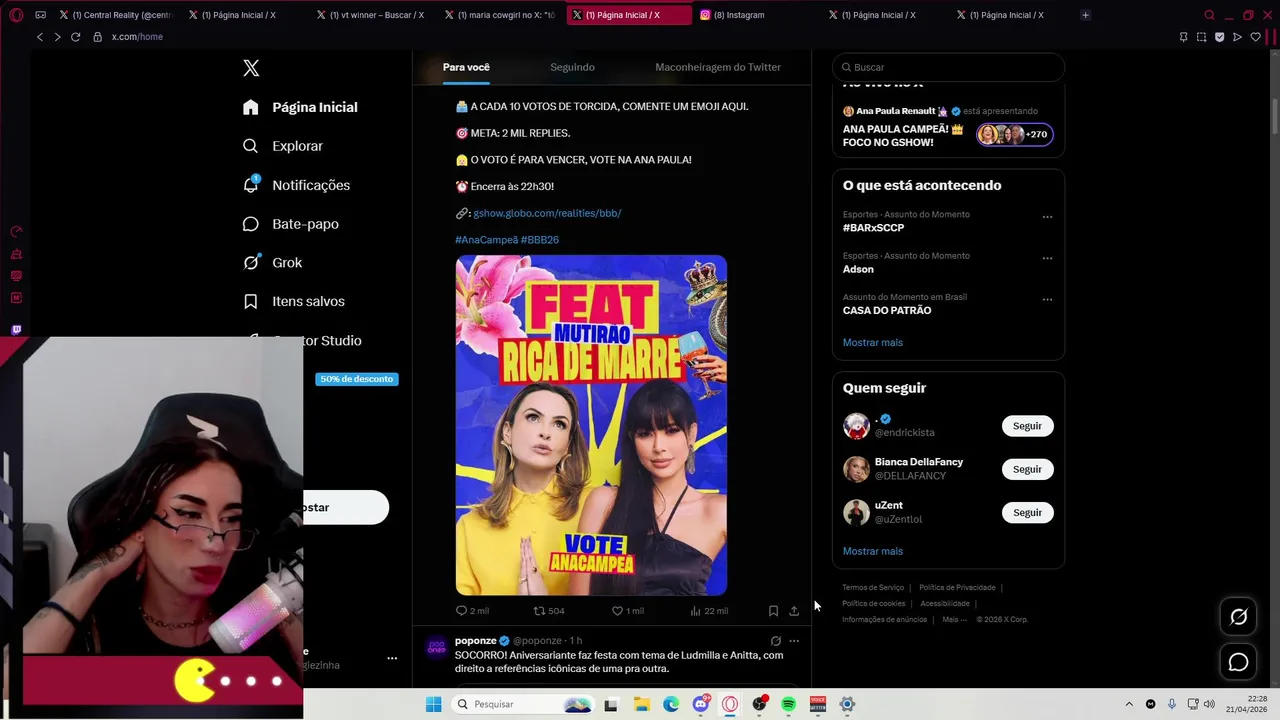Open the #AnaCampeã hashtag

click(x=486, y=240)
